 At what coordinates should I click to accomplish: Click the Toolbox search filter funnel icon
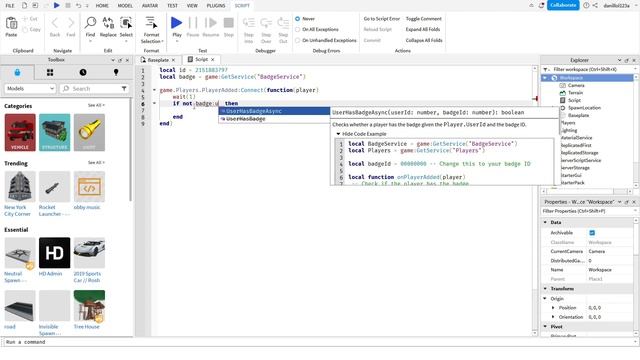pyautogui.click(x=124, y=89)
